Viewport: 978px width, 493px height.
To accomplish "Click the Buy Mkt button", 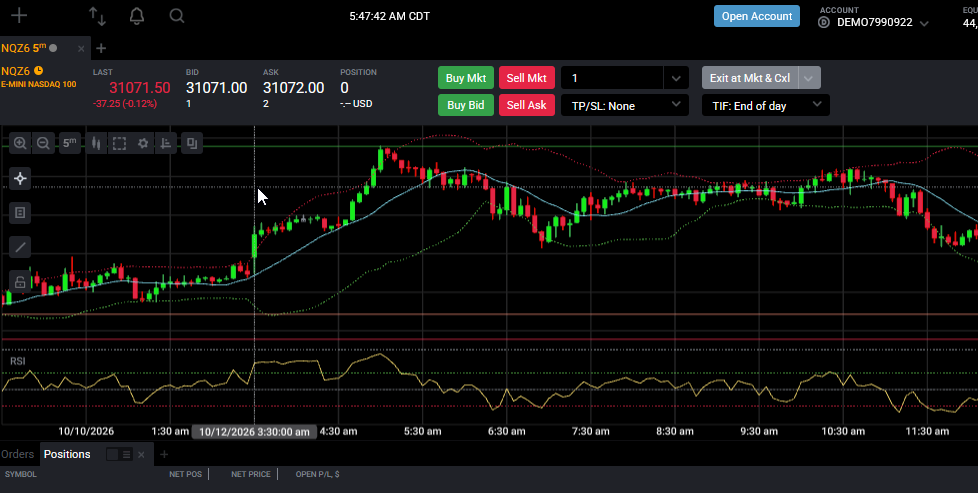I will (x=466, y=78).
